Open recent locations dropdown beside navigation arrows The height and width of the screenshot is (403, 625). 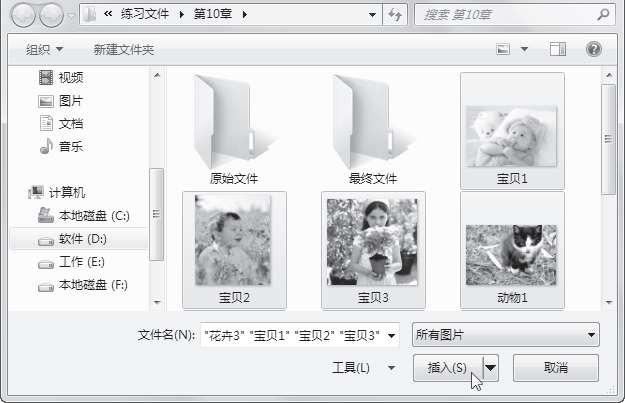coord(71,16)
